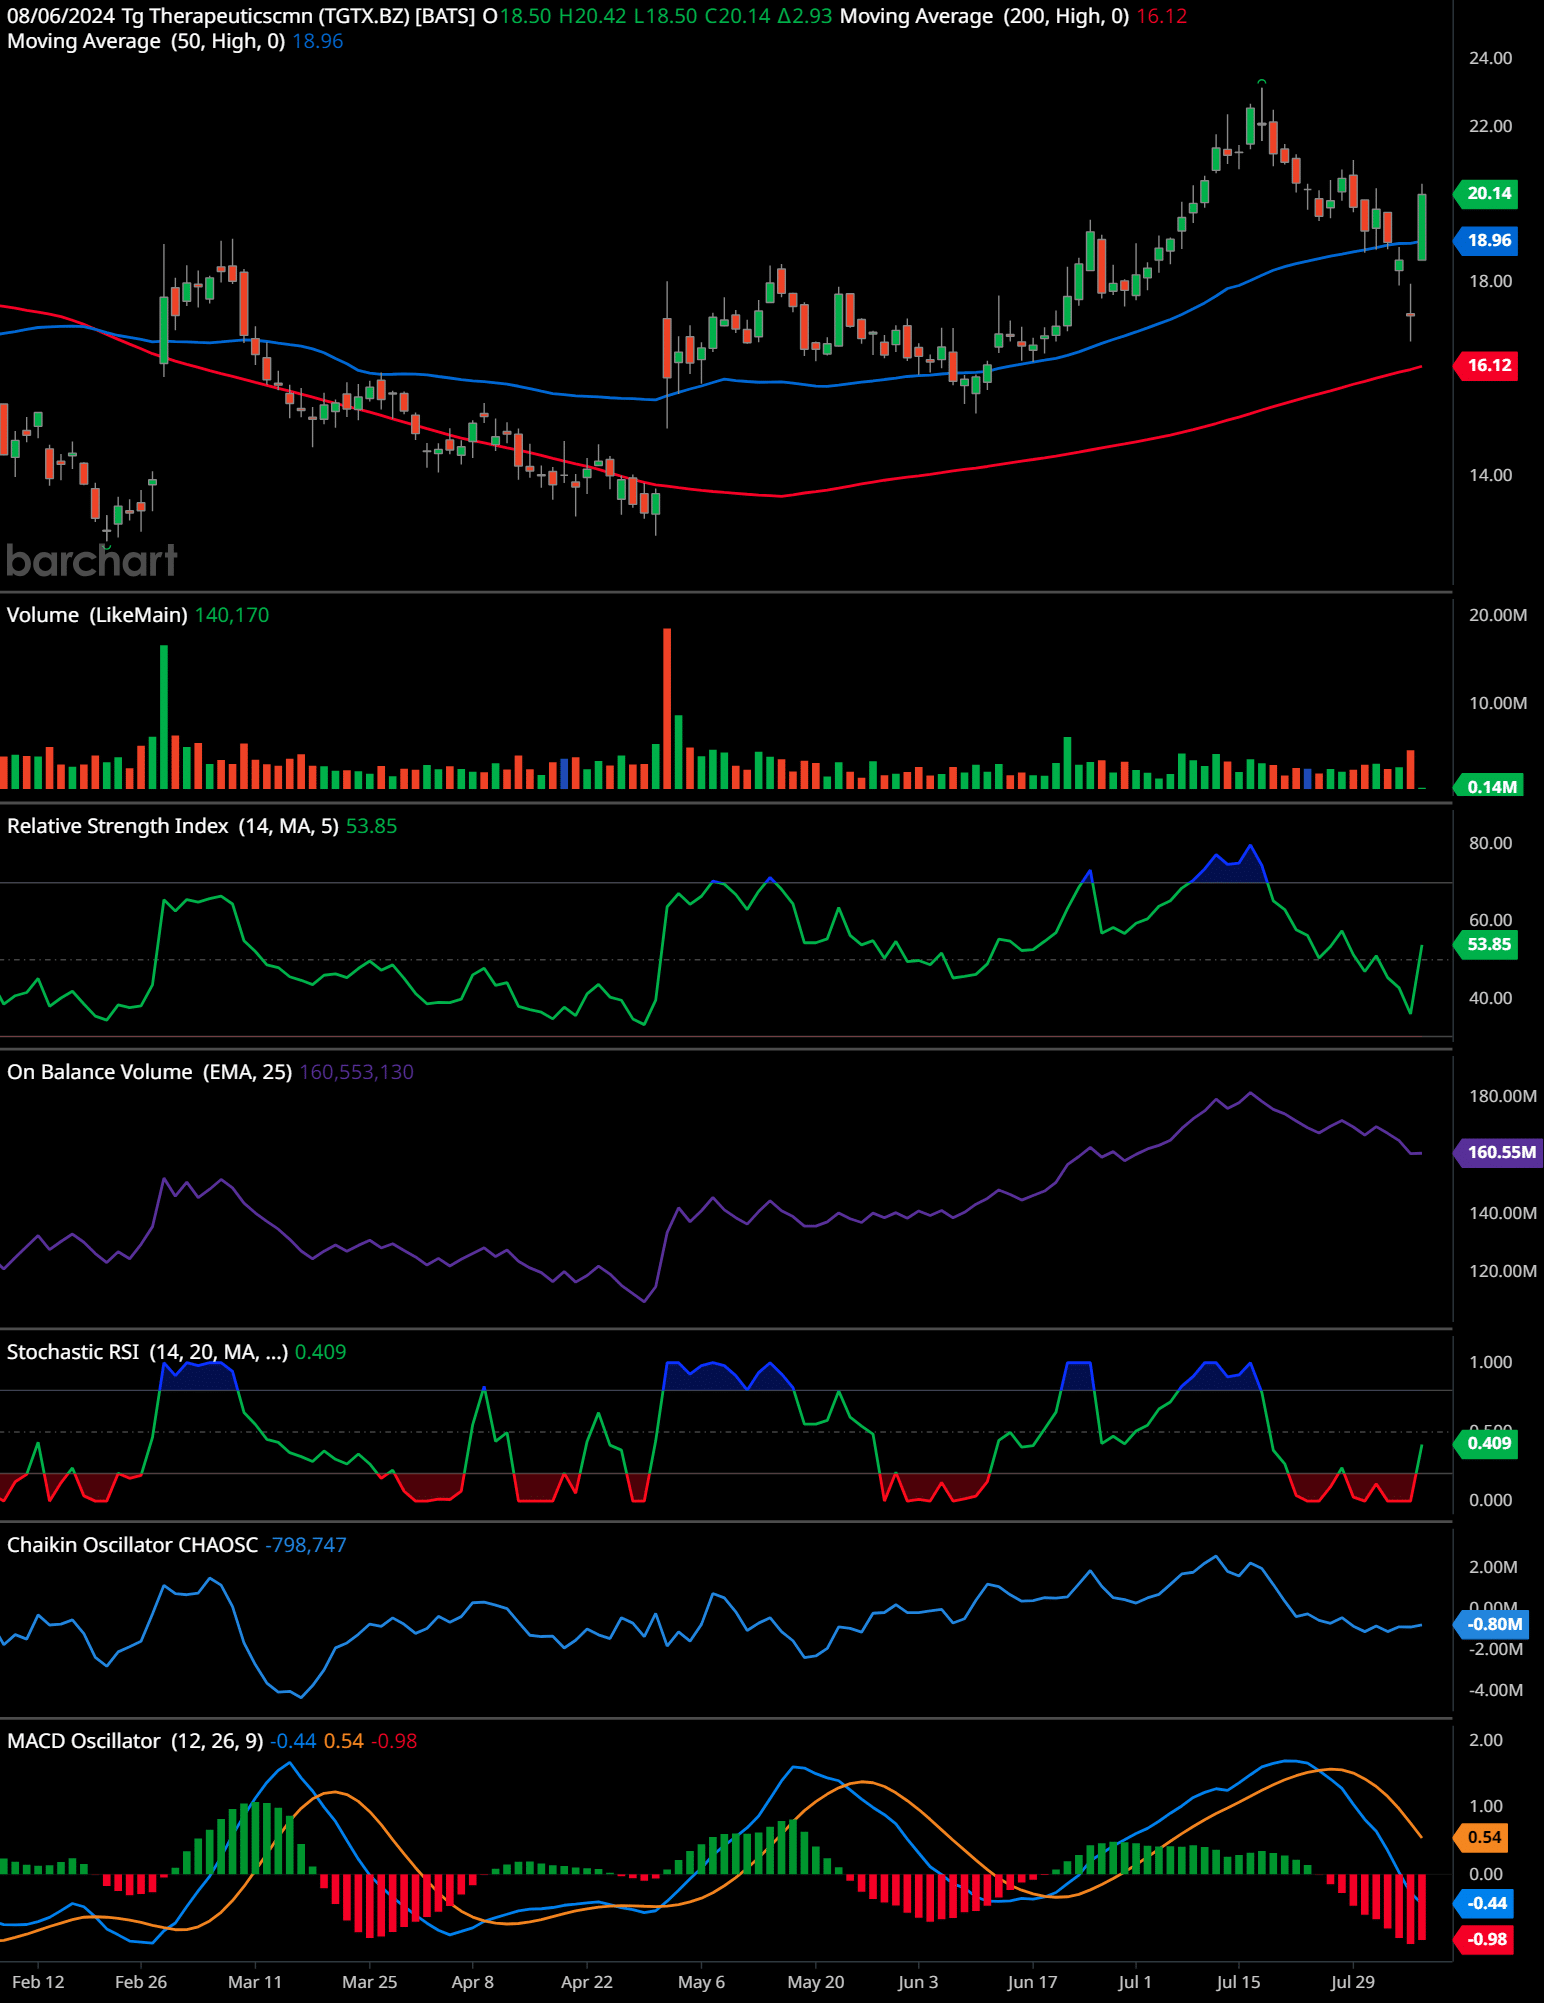Viewport: 1544px width, 2003px height.
Task: Click the last green candlestick on the price chart
Action: point(1422,227)
